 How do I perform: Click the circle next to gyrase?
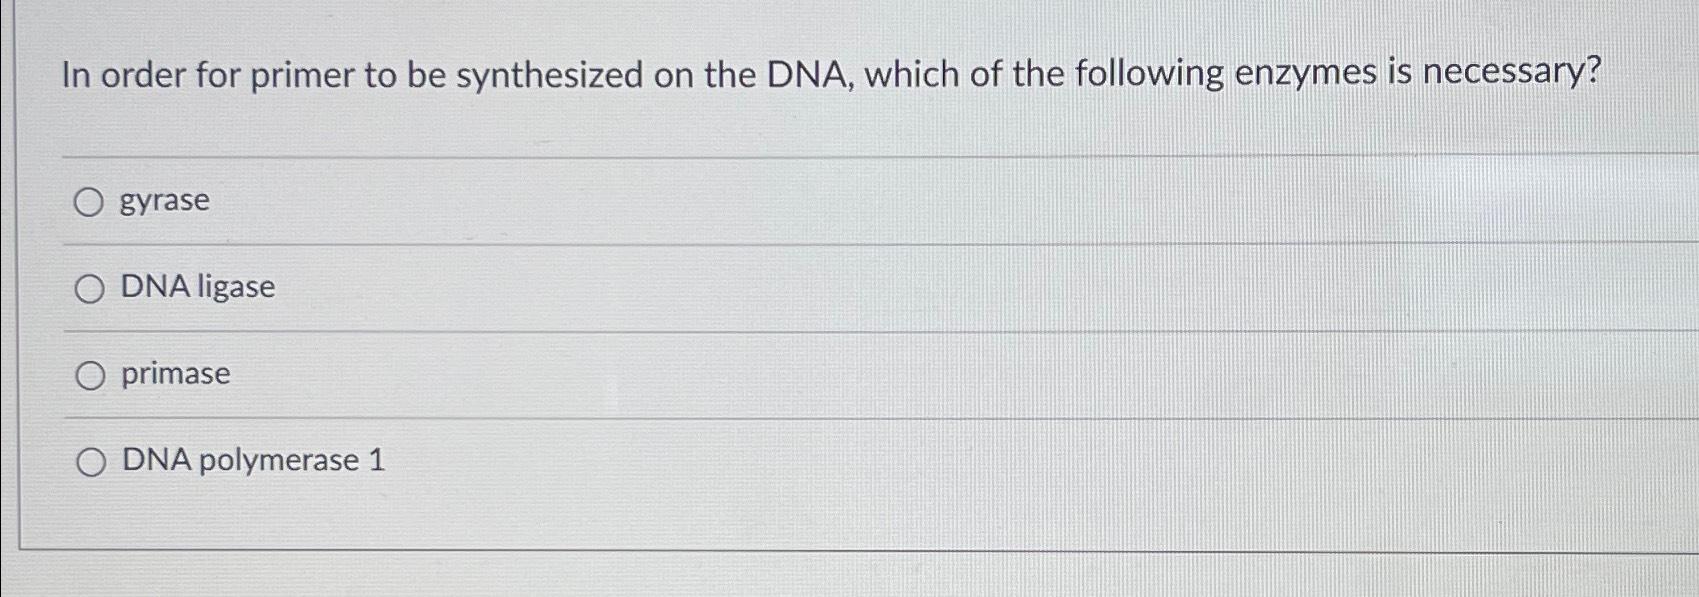coord(92,201)
